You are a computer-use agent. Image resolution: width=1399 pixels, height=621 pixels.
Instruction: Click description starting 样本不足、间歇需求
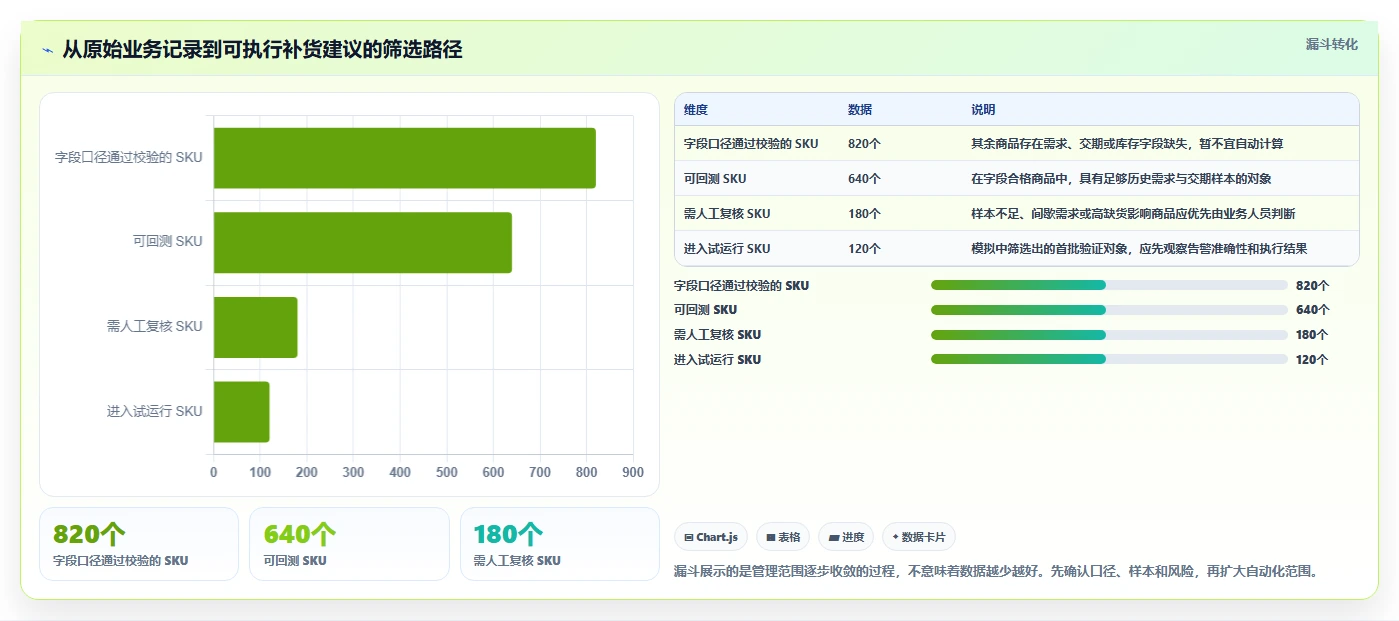[x=1133, y=214]
